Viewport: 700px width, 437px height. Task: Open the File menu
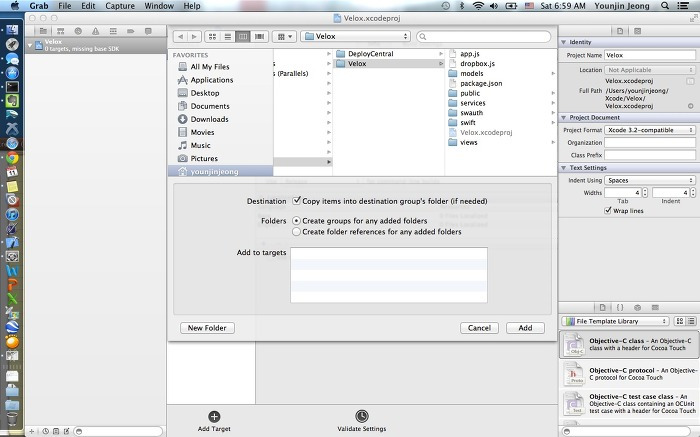pos(65,6)
